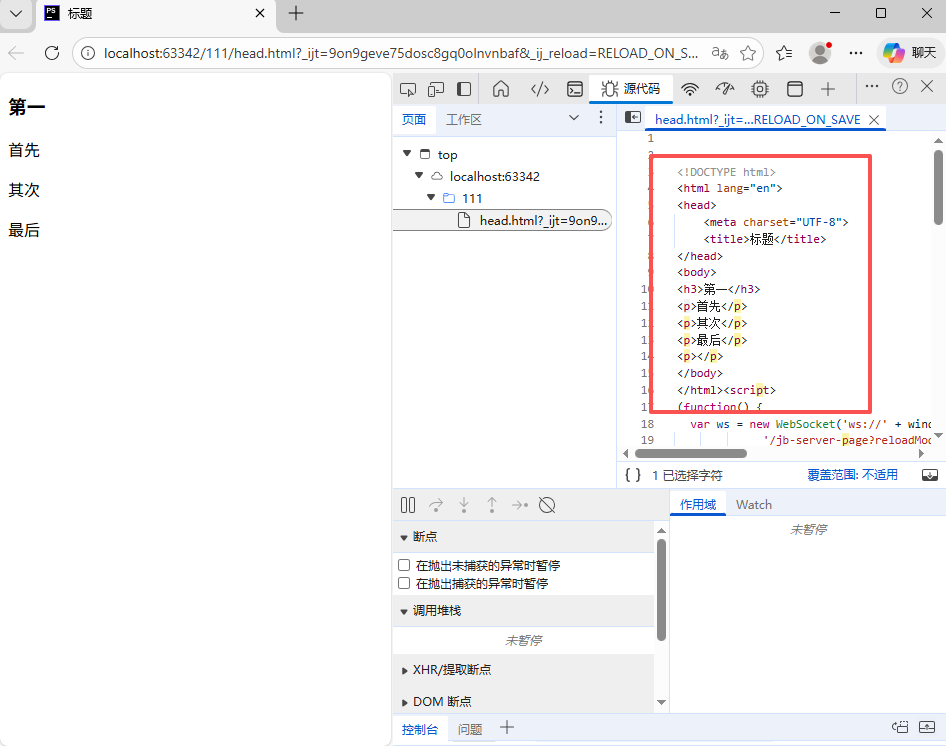Select head.html editor file tab
This screenshot has height=746, width=946.
click(x=757, y=120)
